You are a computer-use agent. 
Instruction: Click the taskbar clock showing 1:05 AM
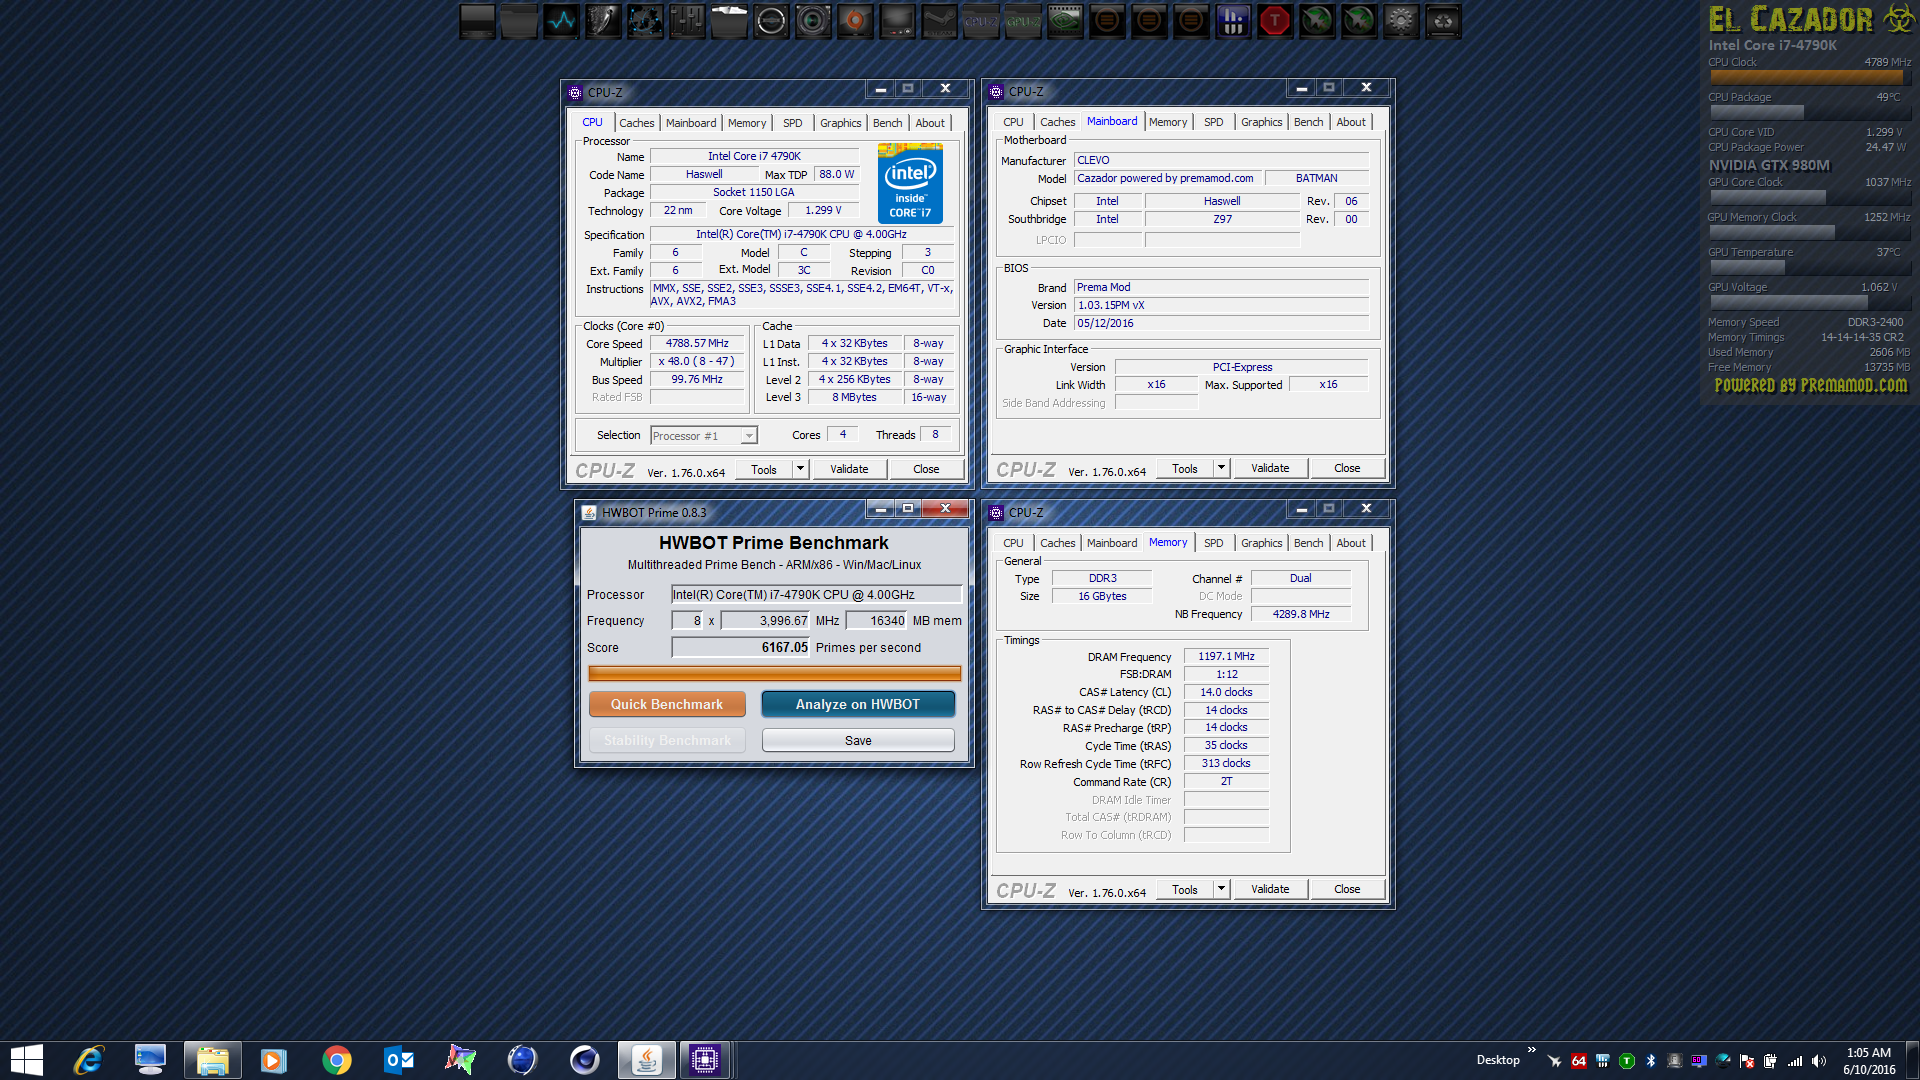(x=1869, y=1061)
